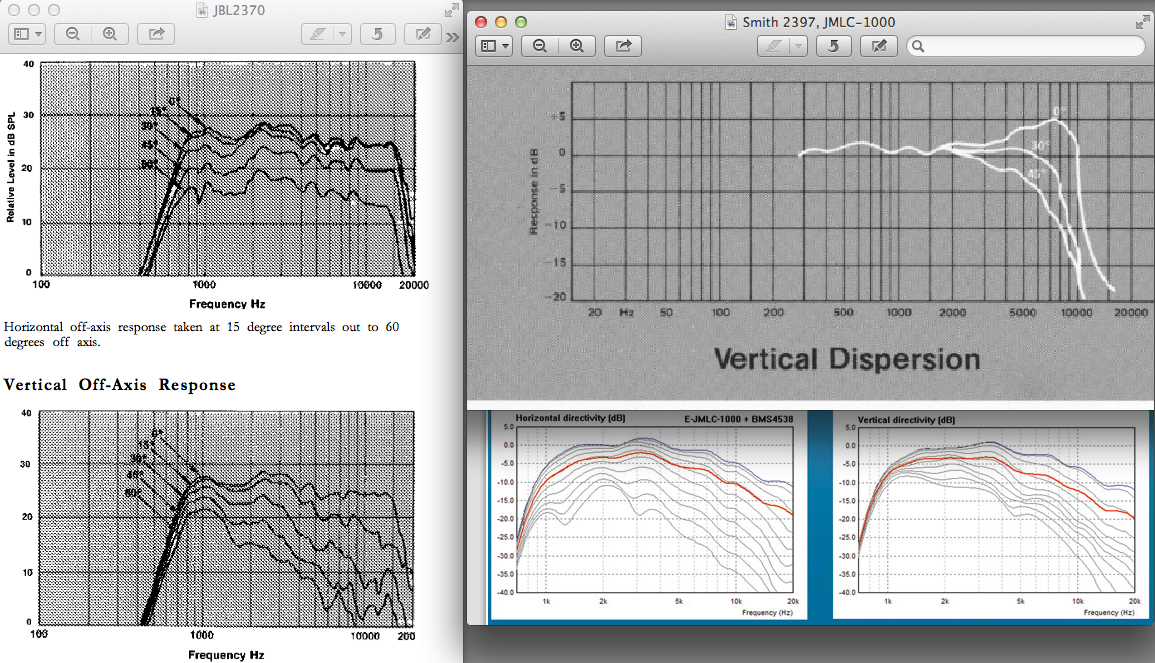Zoom in on the Smith 2397 image
The image size is (1155, 663).
(577, 46)
